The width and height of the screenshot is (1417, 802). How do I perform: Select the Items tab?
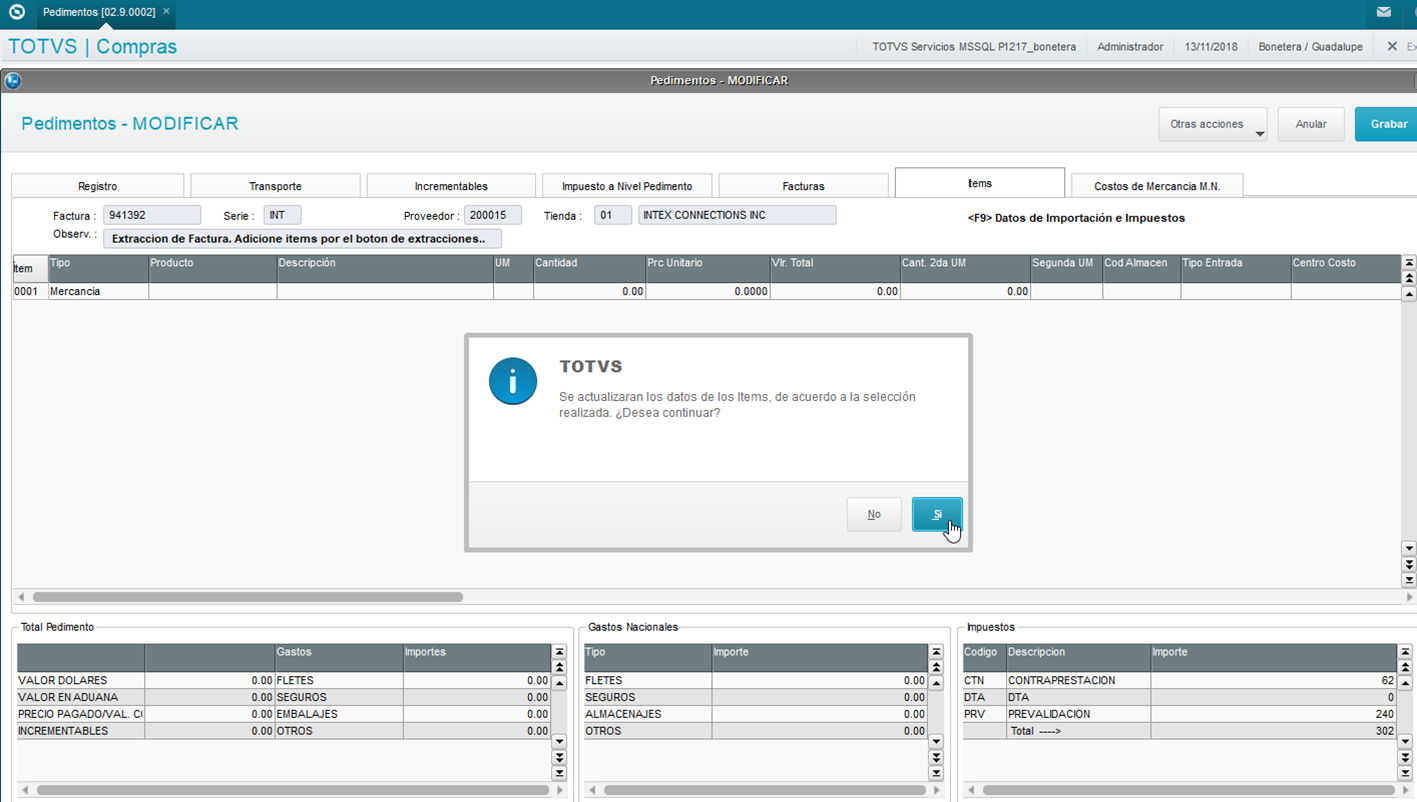coord(980,183)
